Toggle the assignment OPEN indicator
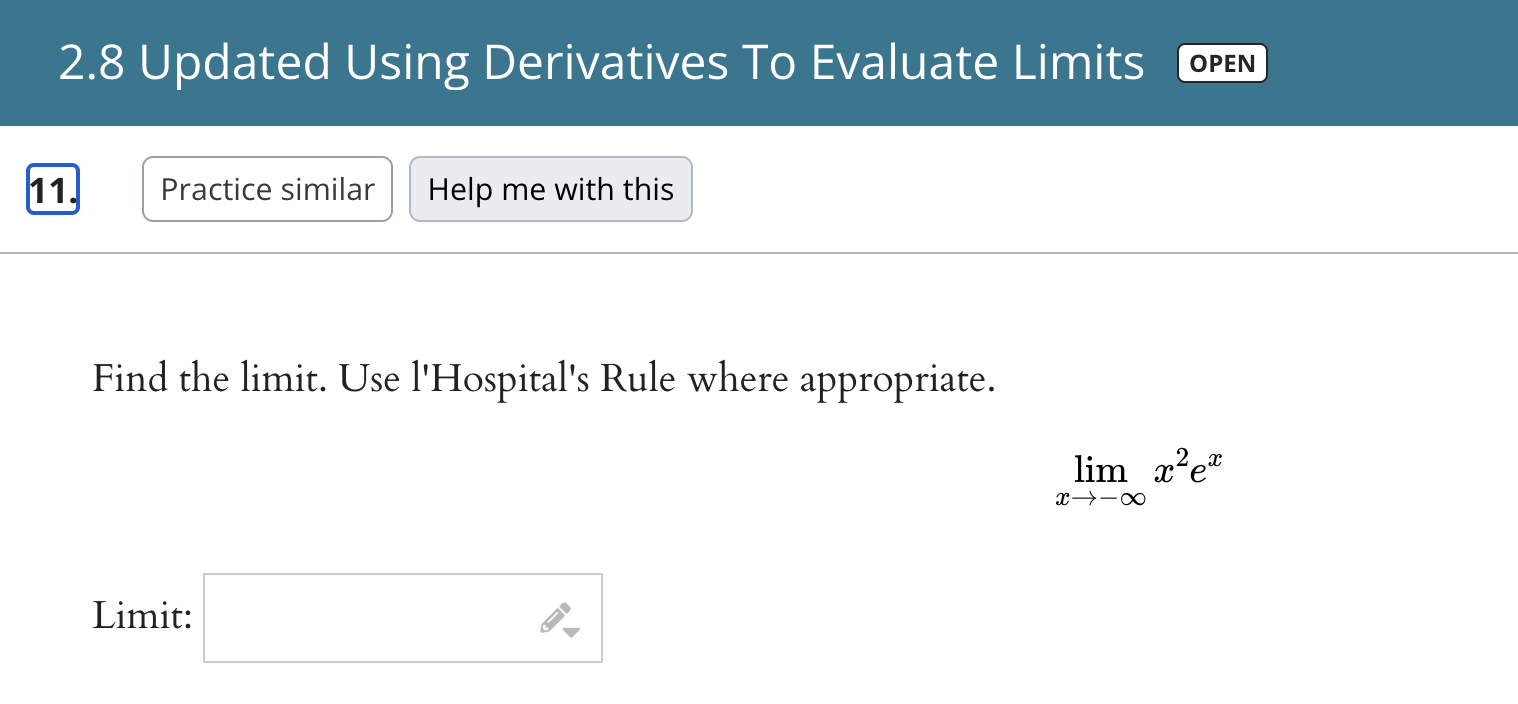 pos(1222,63)
